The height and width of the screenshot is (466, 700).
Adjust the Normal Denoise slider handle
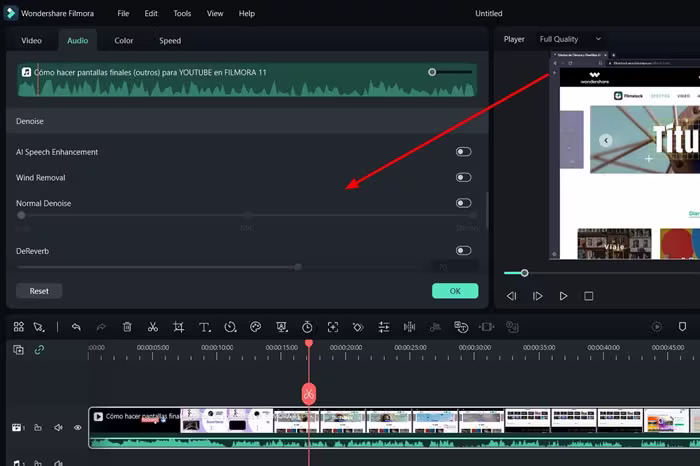21,215
